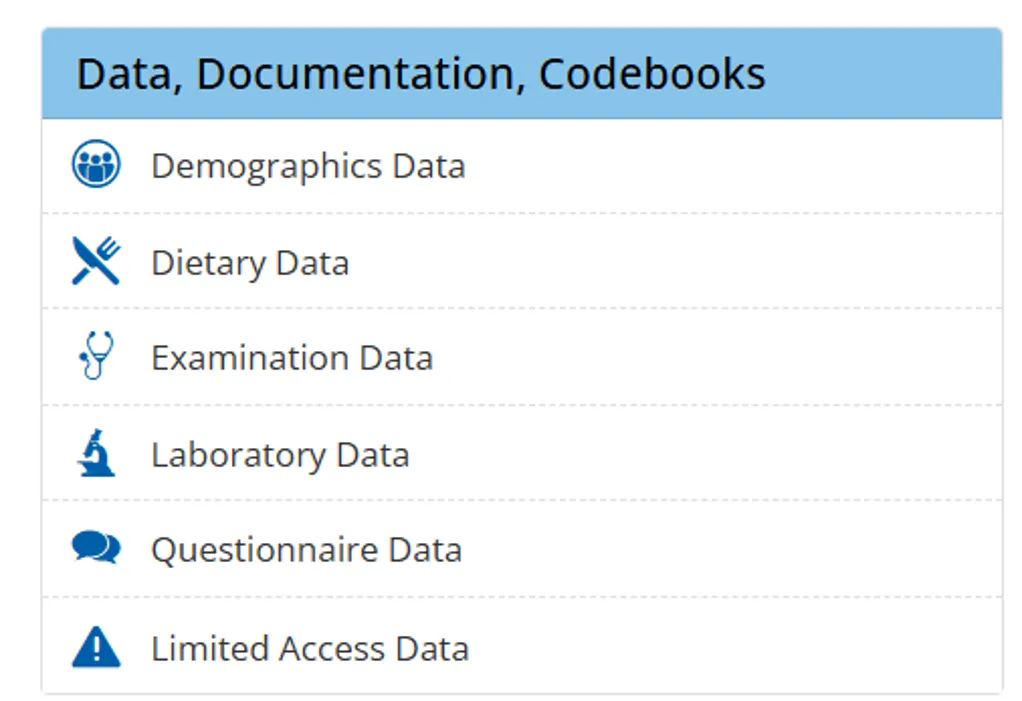Image resolution: width=1022 pixels, height=701 pixels.
Task: Click the microscope Laboratory icon
Action: pyautogui.click(x=96, y=453)
